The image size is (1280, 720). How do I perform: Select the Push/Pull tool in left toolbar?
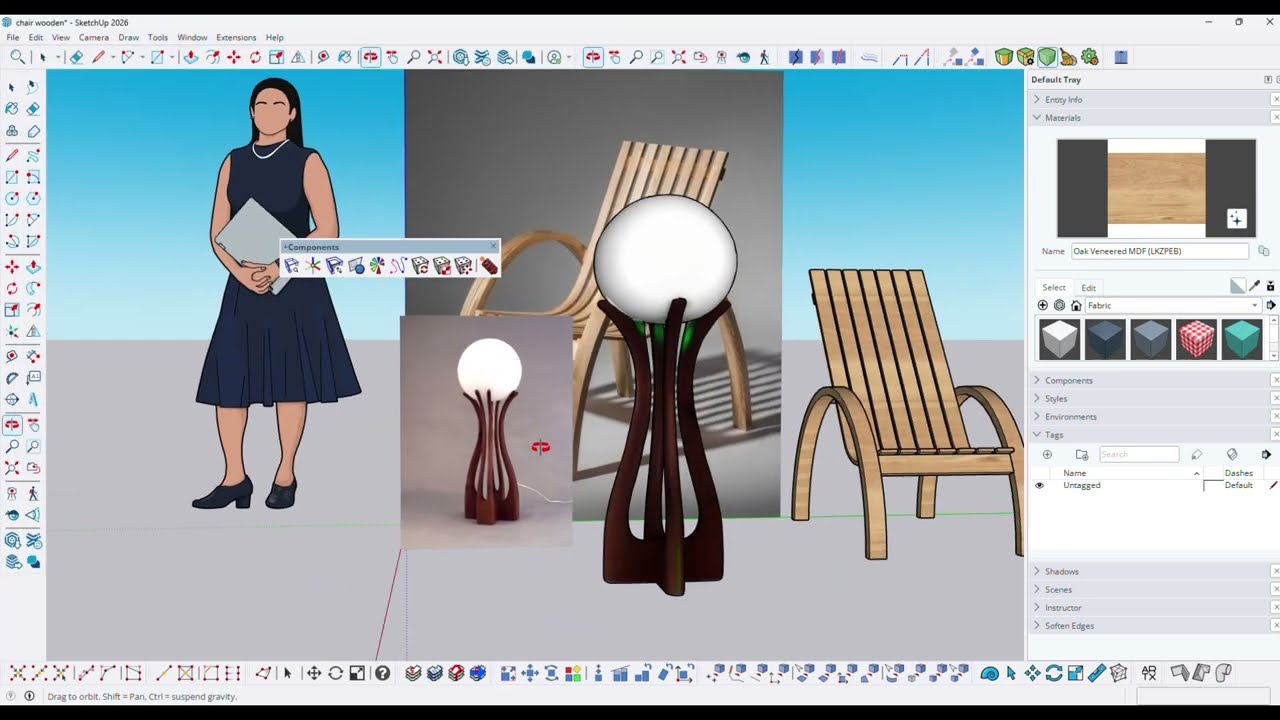coord(33,267)
